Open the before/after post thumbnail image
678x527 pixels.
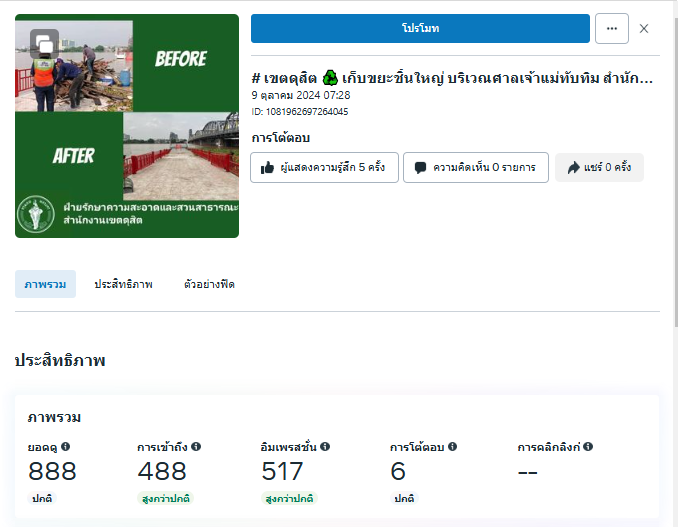(127, 126)
